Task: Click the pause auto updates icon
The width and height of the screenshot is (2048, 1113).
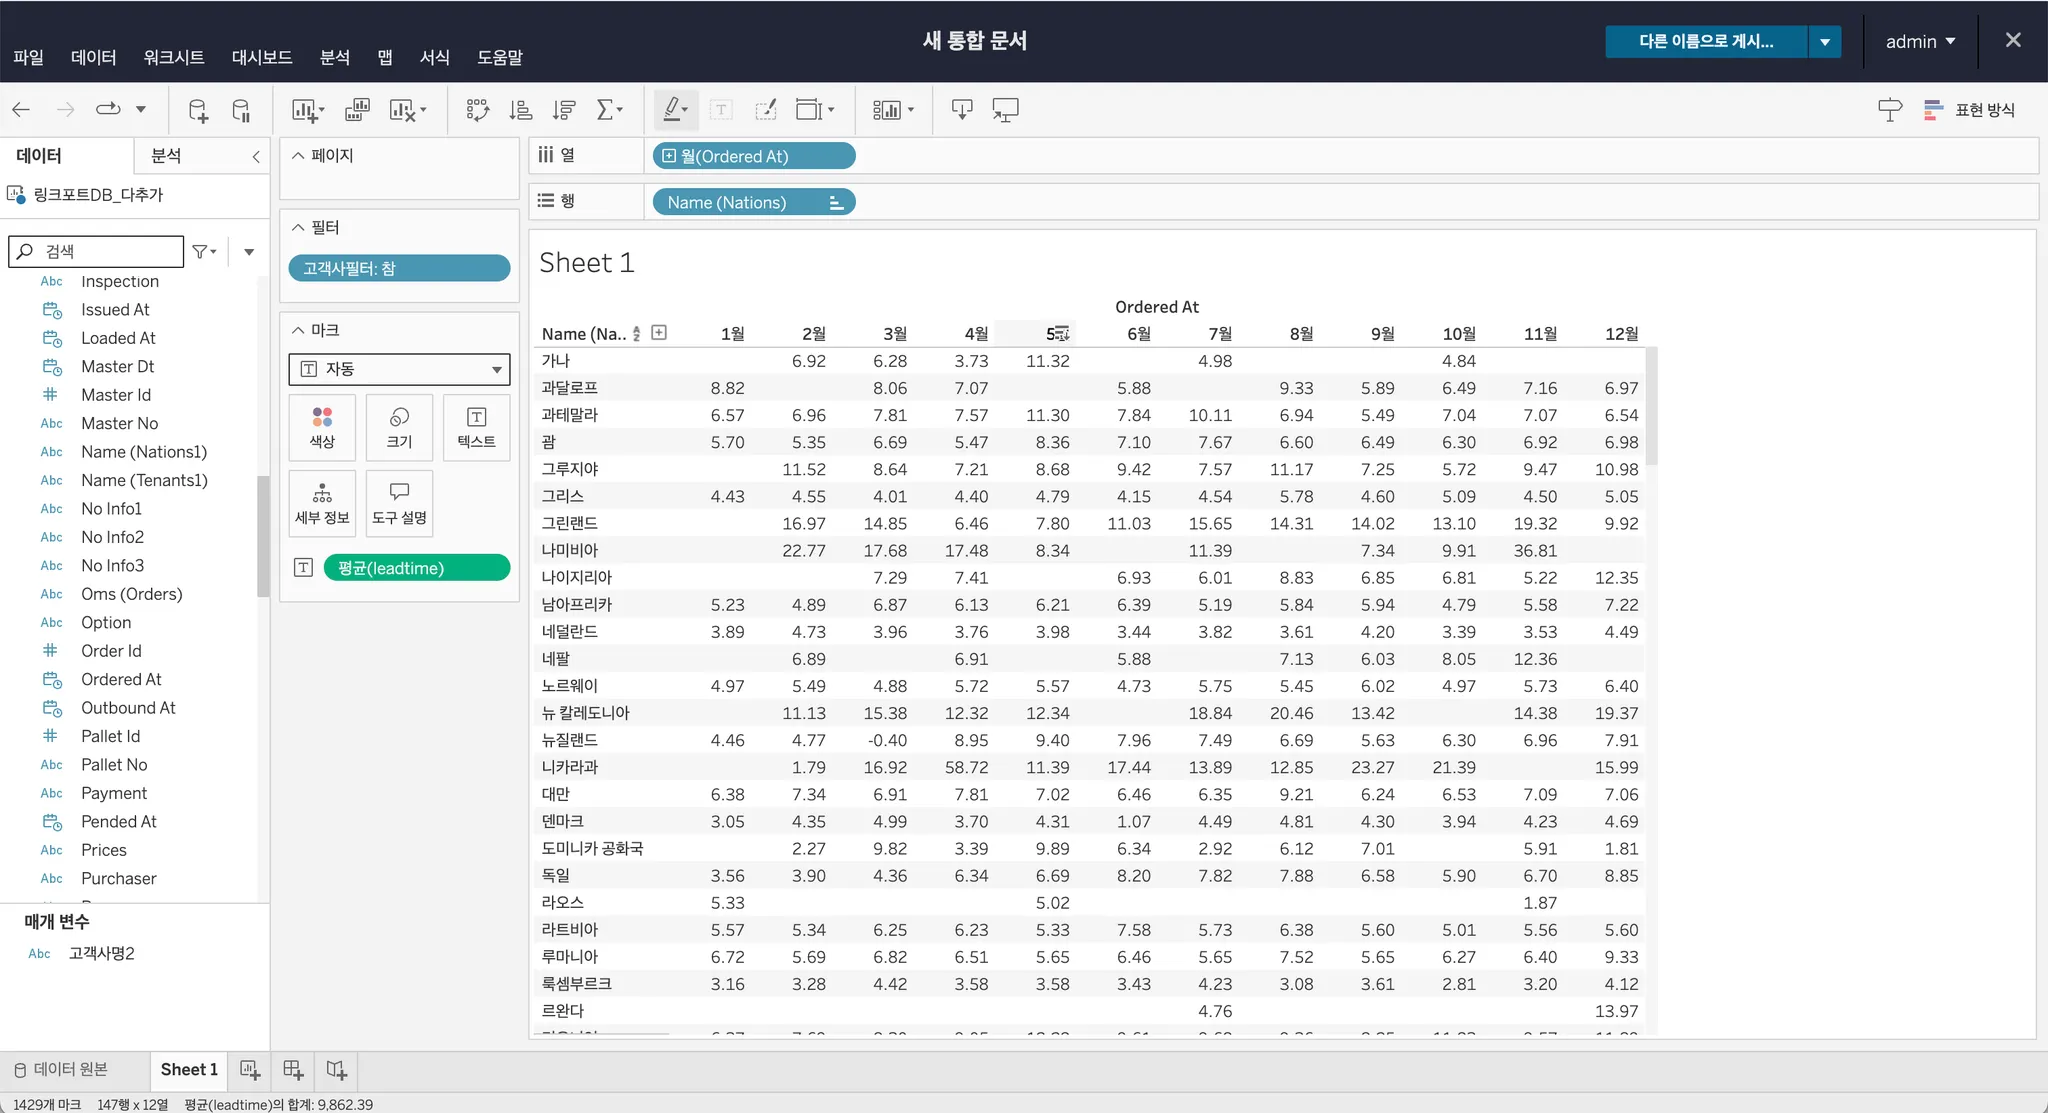Action: [x=241, y=110]
